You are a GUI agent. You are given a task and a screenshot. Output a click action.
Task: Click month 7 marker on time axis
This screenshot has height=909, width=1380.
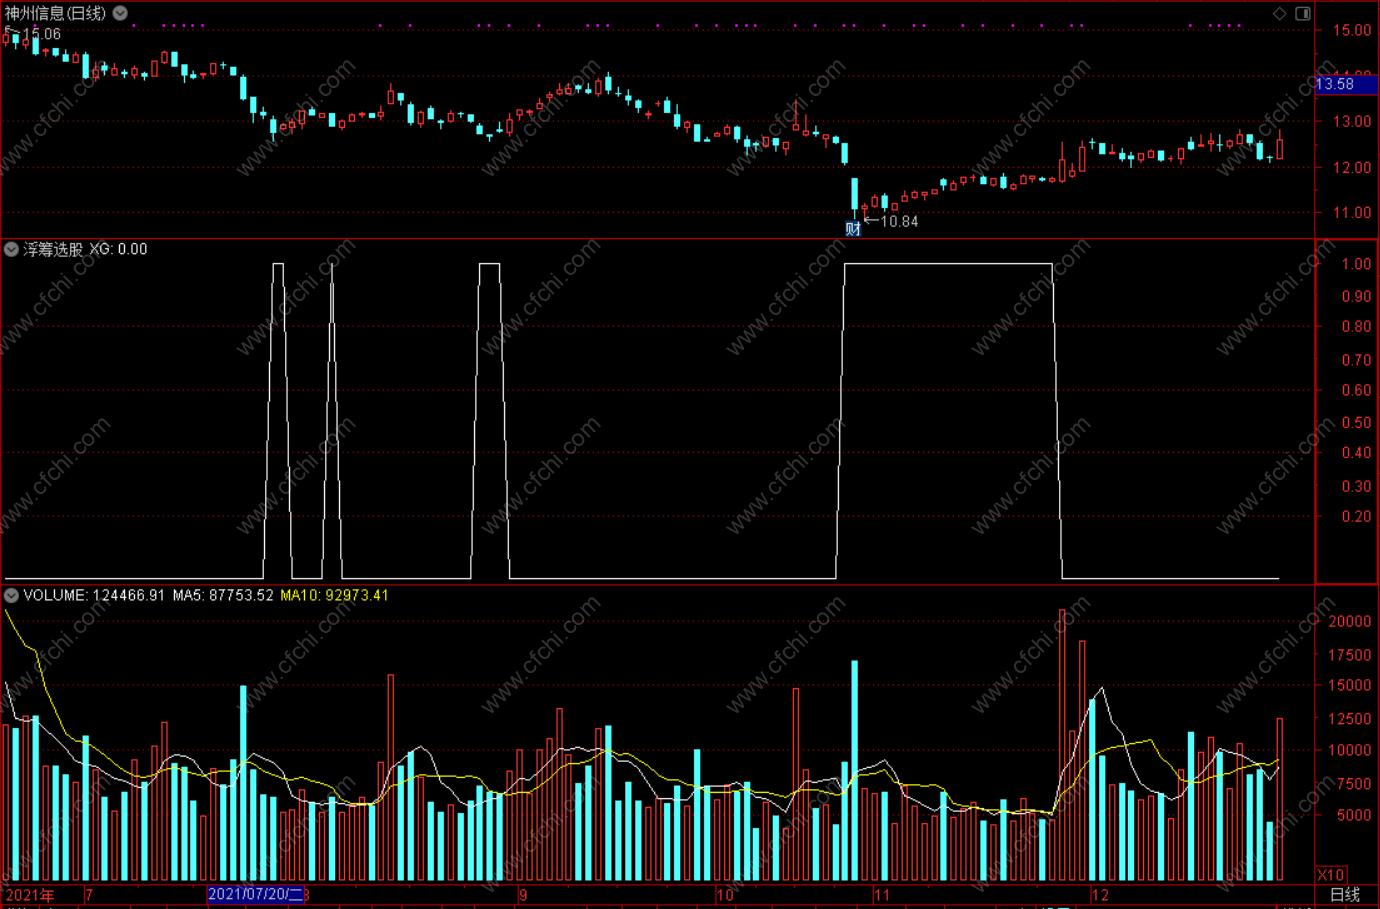89,895
